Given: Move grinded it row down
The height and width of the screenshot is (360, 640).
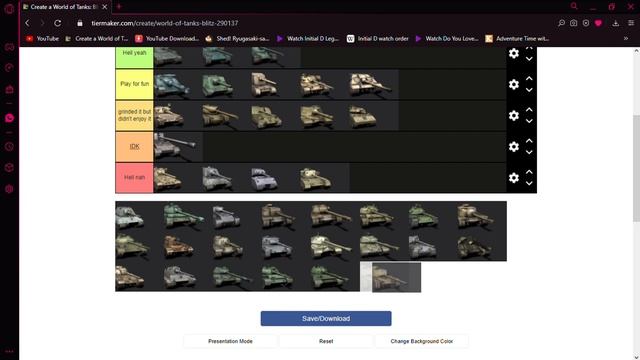Looking at the screenshot, I should (529, 121).
